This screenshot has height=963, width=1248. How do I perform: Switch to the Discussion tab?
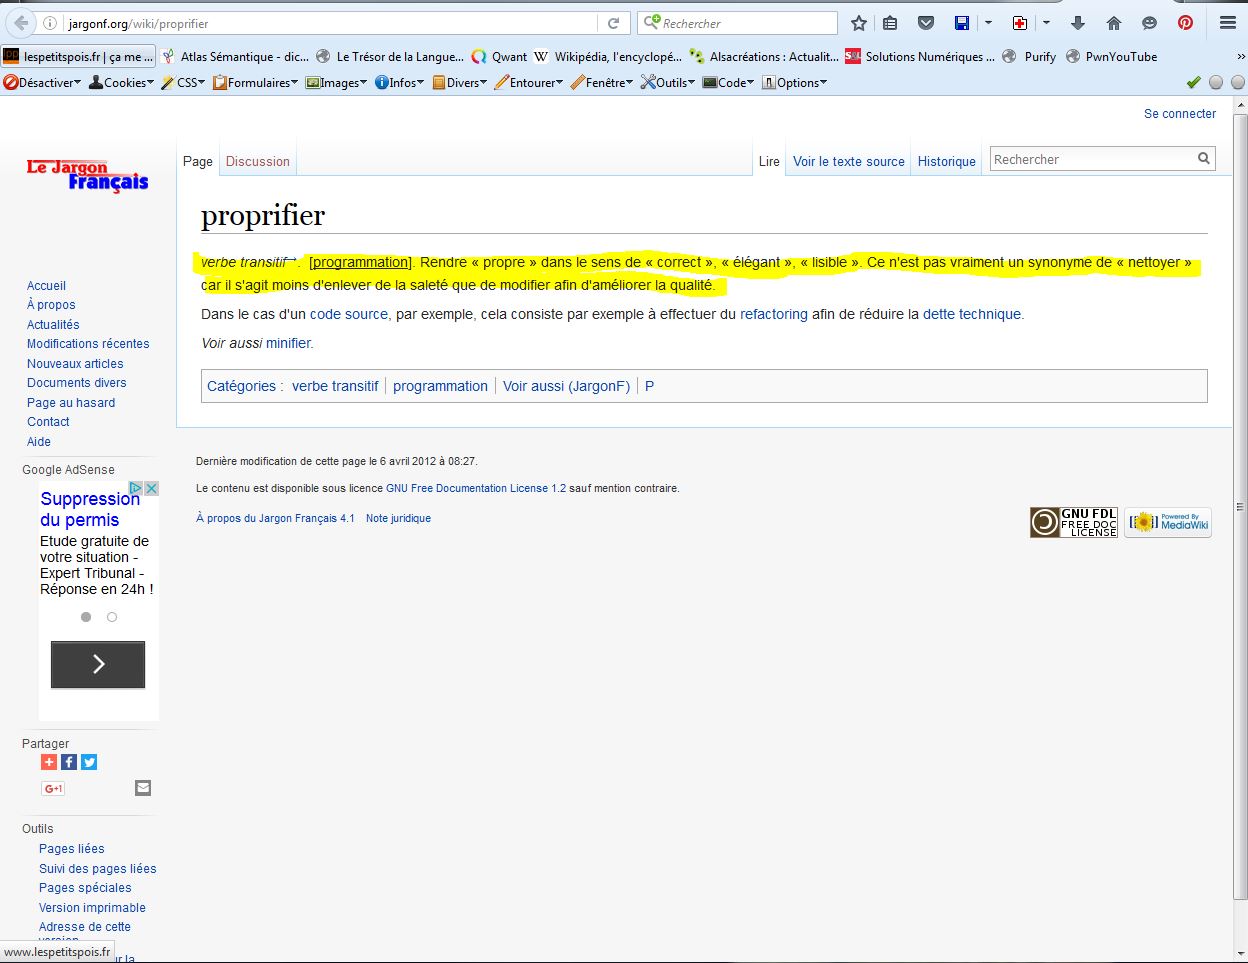(257, 161)
